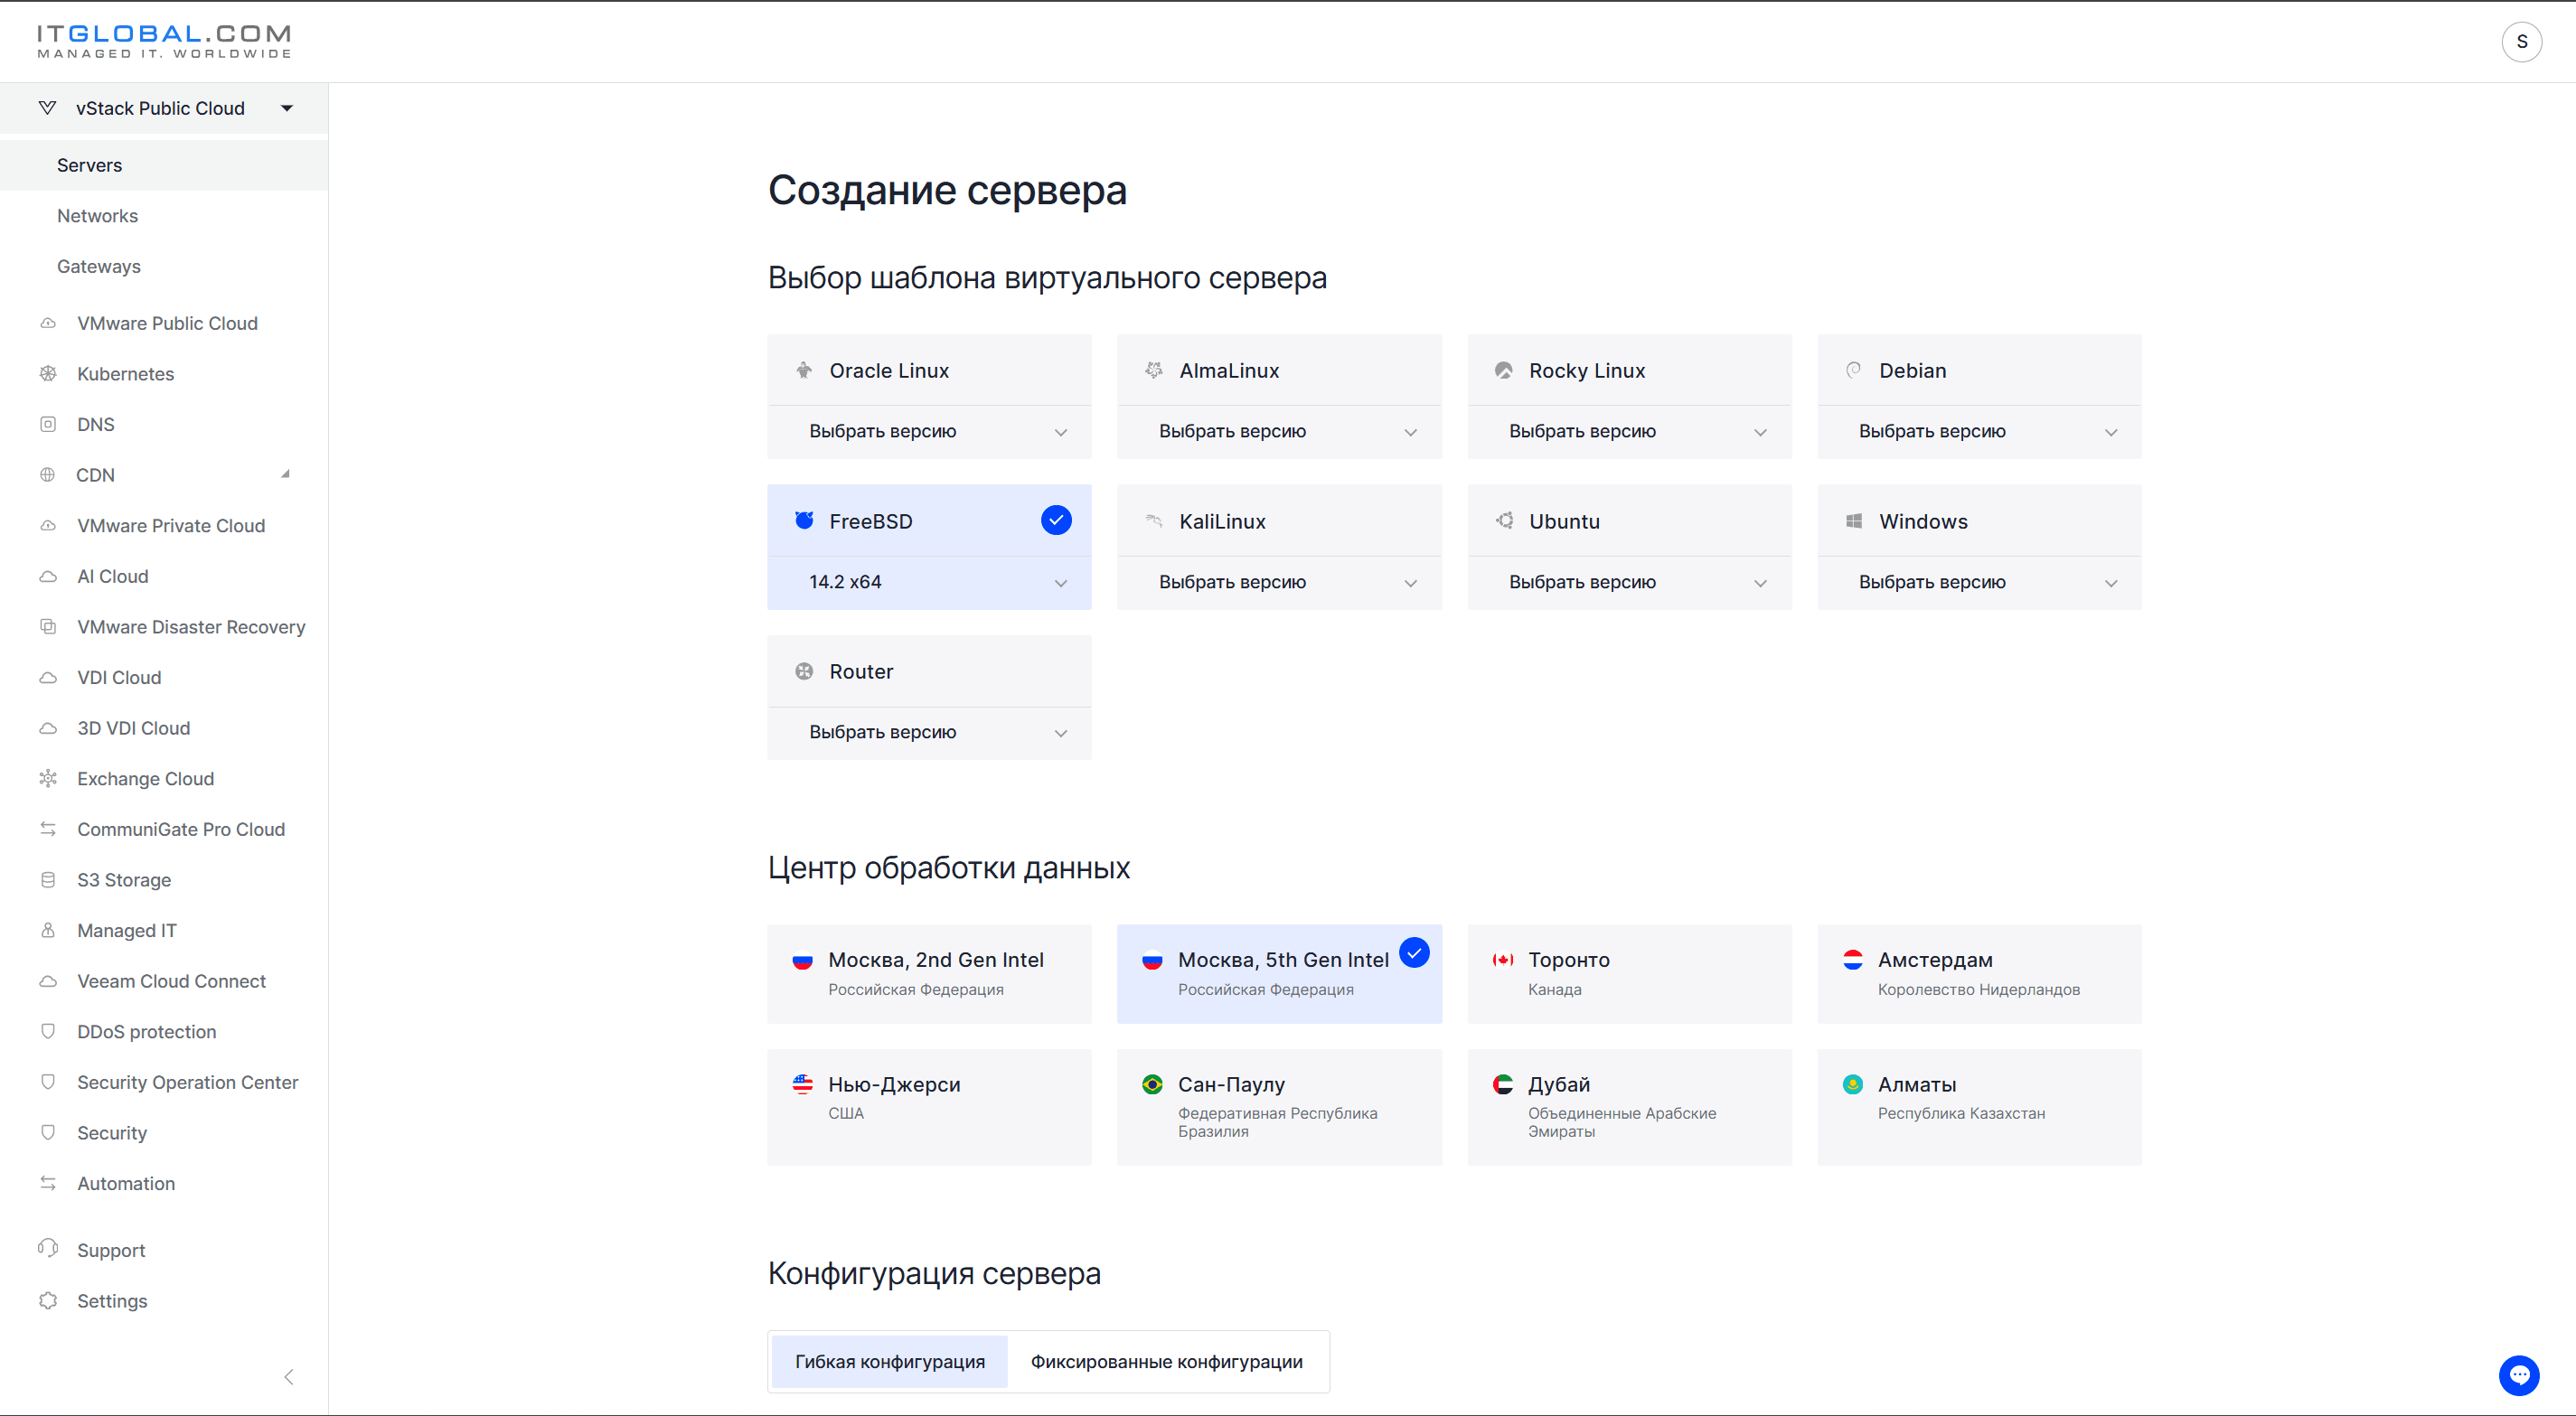This screenshot has height=1416, width=2576.
Task: Click the Windows logo icon
Action: [1853, 521]
